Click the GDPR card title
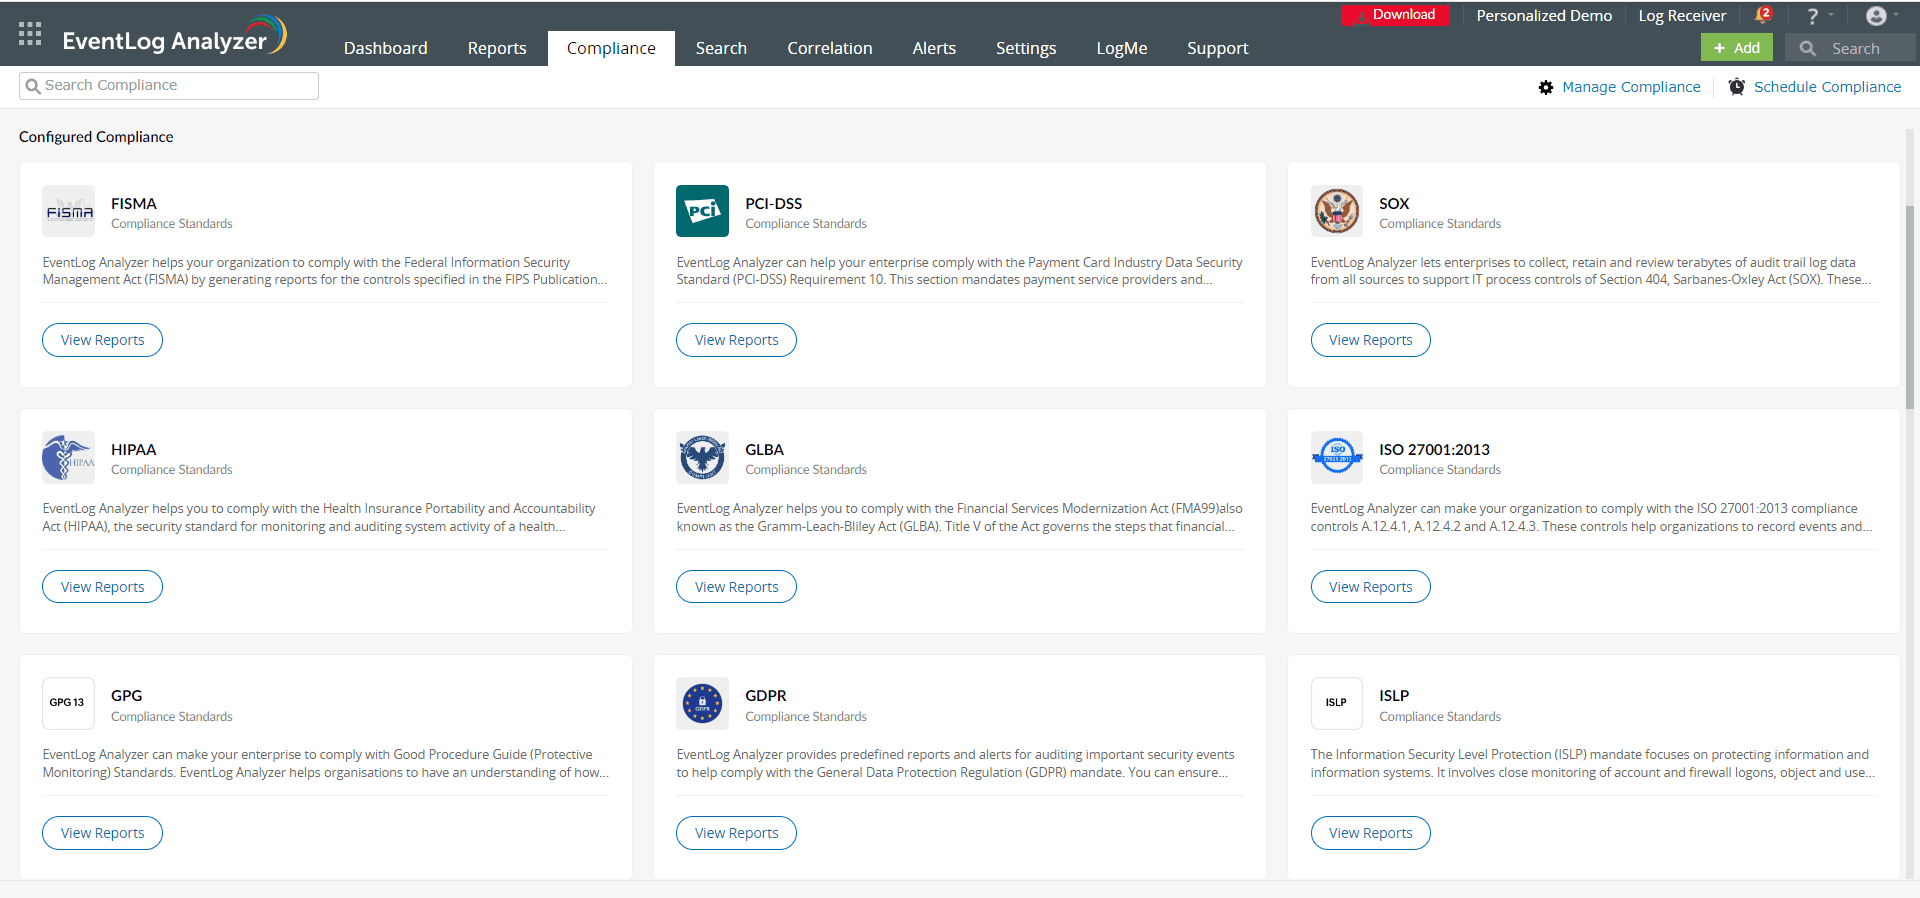 [x=765, y=696]
